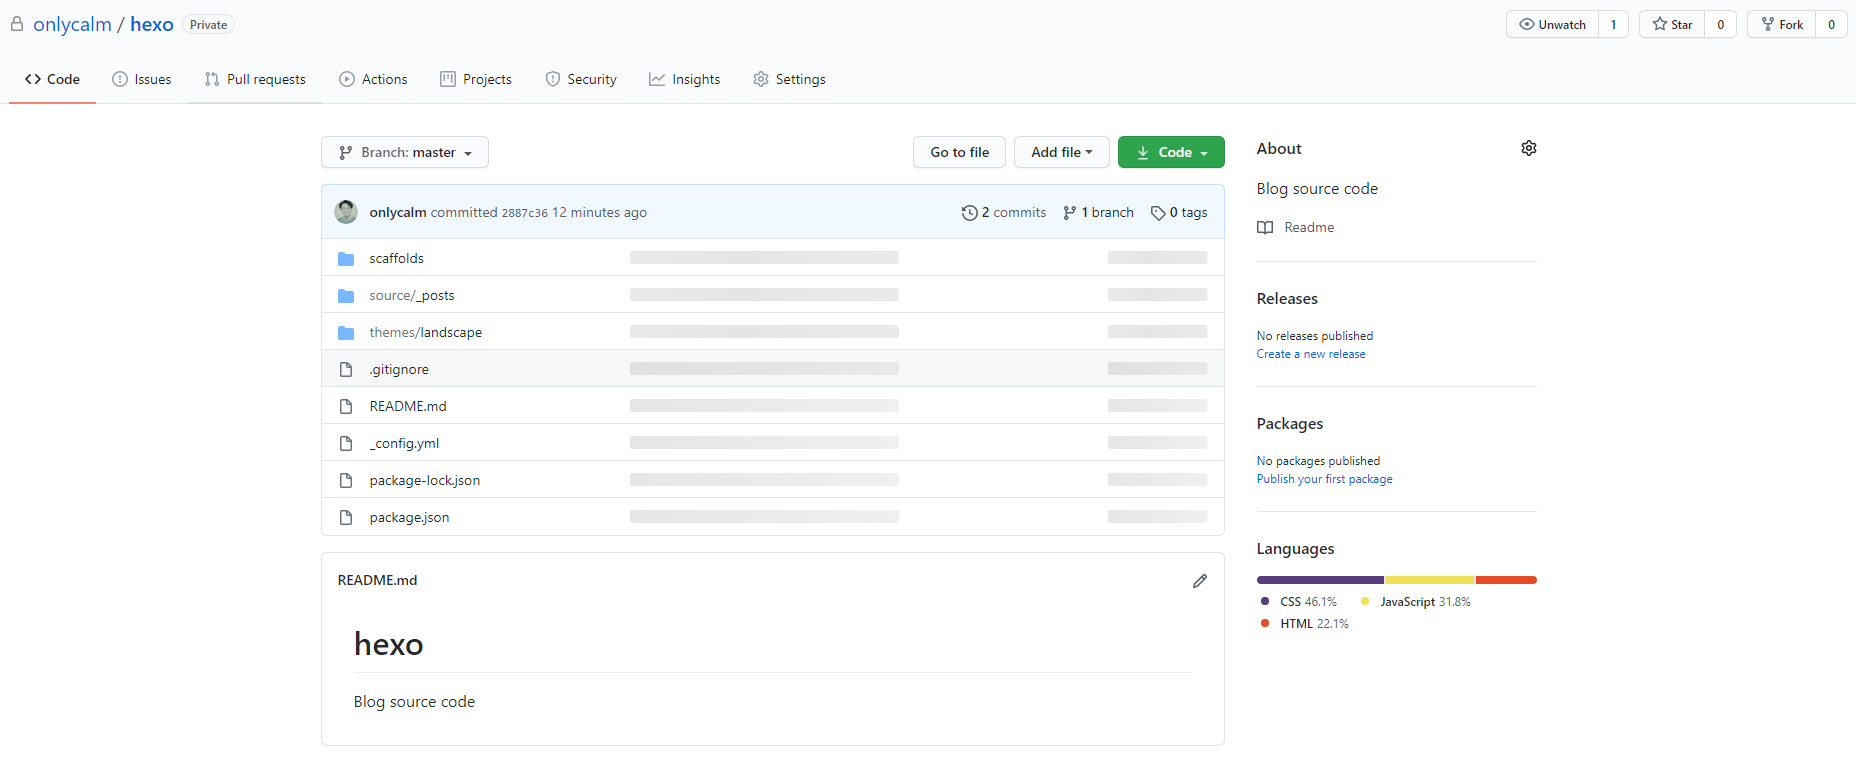Click the tag icon next to 0 tags
The image size is (1856, 762).
pos(1158,213)
